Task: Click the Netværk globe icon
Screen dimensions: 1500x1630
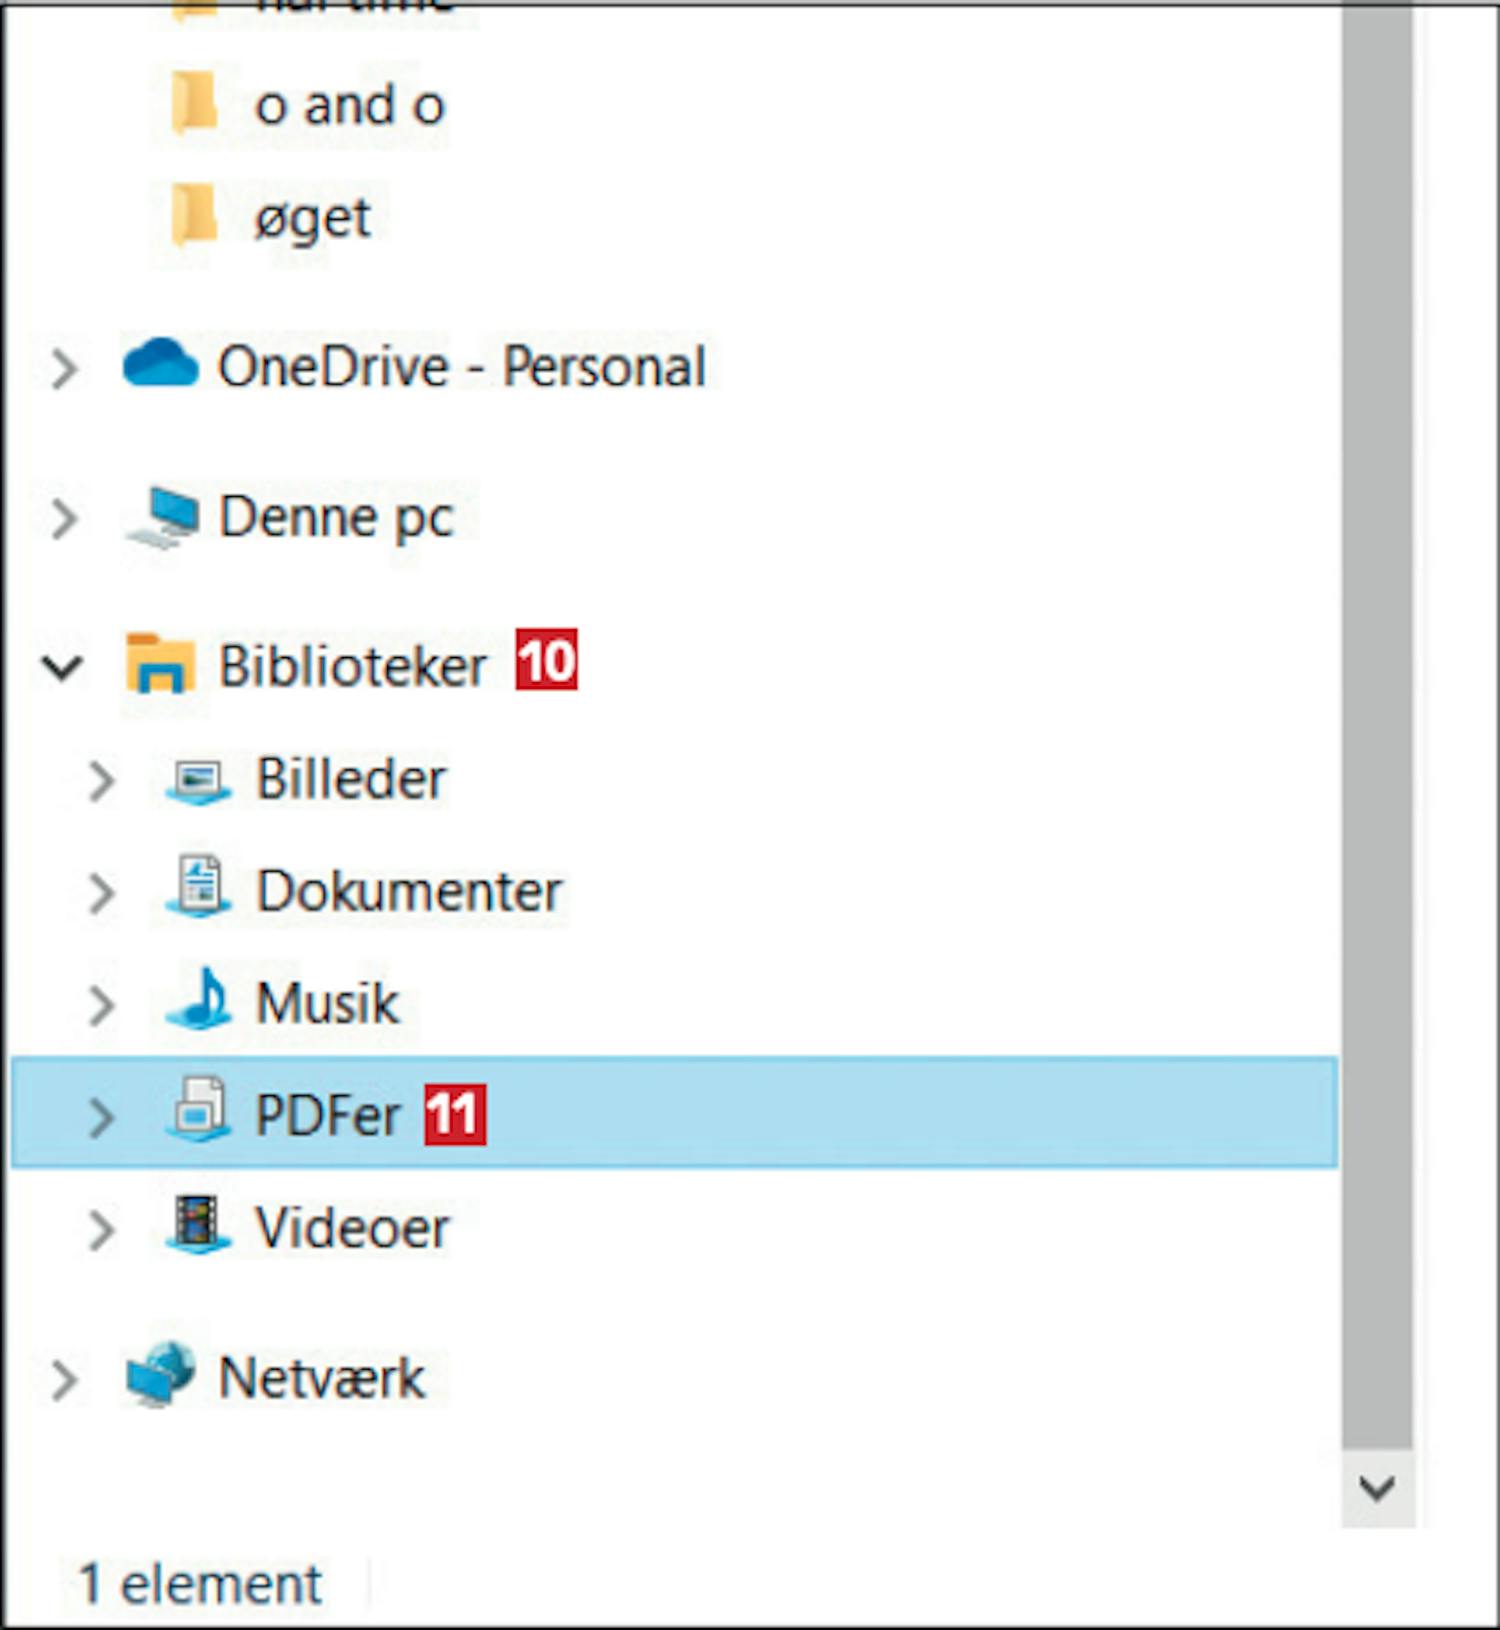Action: 160,1376
